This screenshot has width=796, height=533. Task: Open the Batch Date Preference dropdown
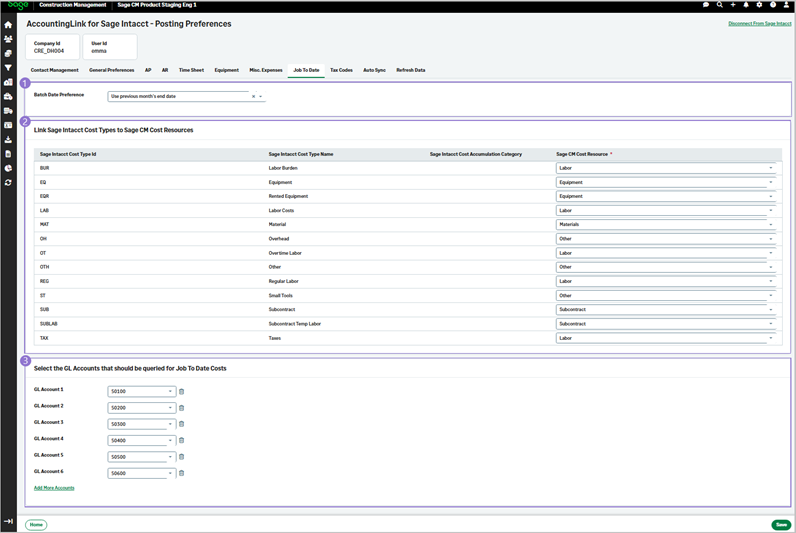186,96
